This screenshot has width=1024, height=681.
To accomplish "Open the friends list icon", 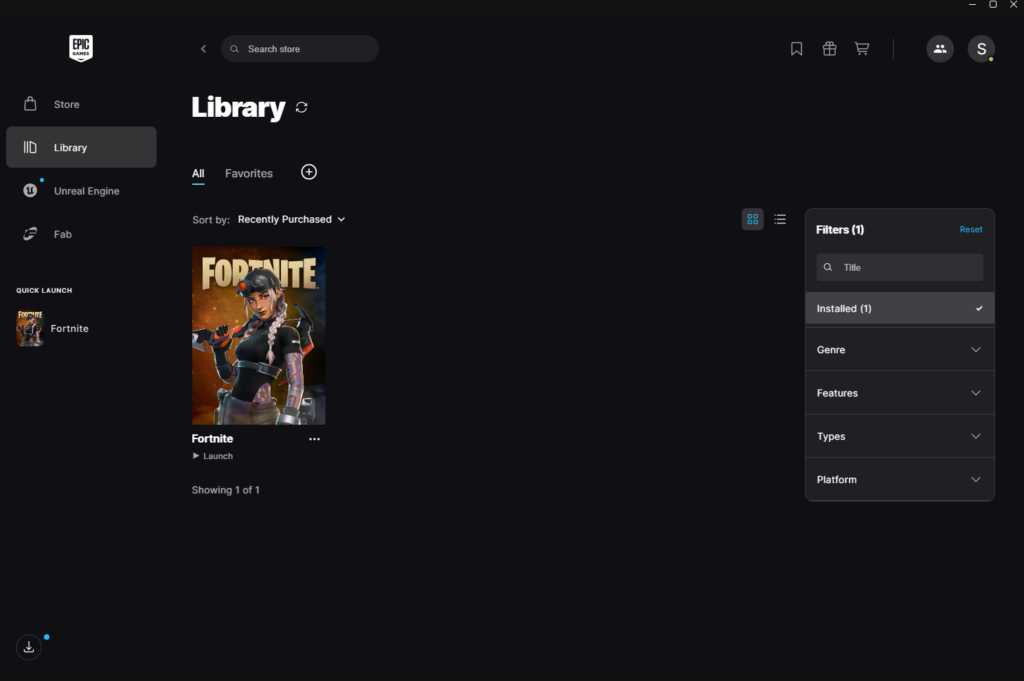I will click(940, 49).
